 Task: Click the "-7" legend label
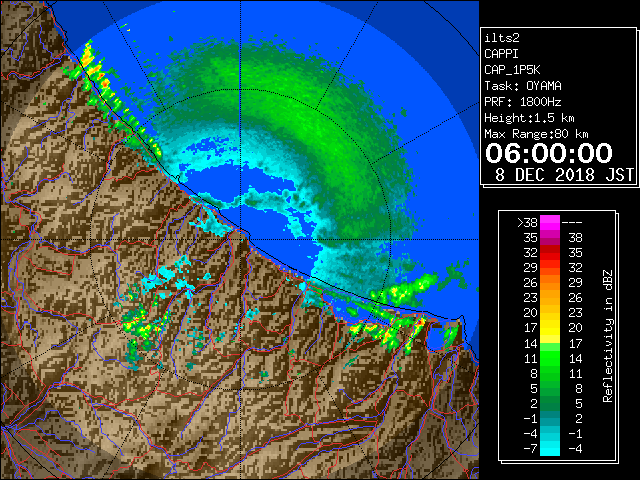pos(530,449)
